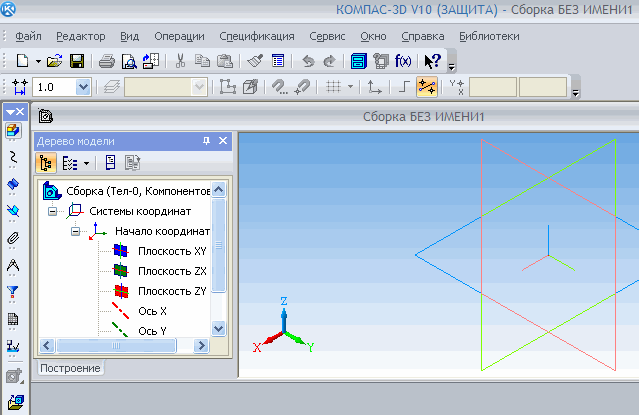Click the tree relations icon
The image size is (639, 415).
pyautogui.click(x=132, y=163)
